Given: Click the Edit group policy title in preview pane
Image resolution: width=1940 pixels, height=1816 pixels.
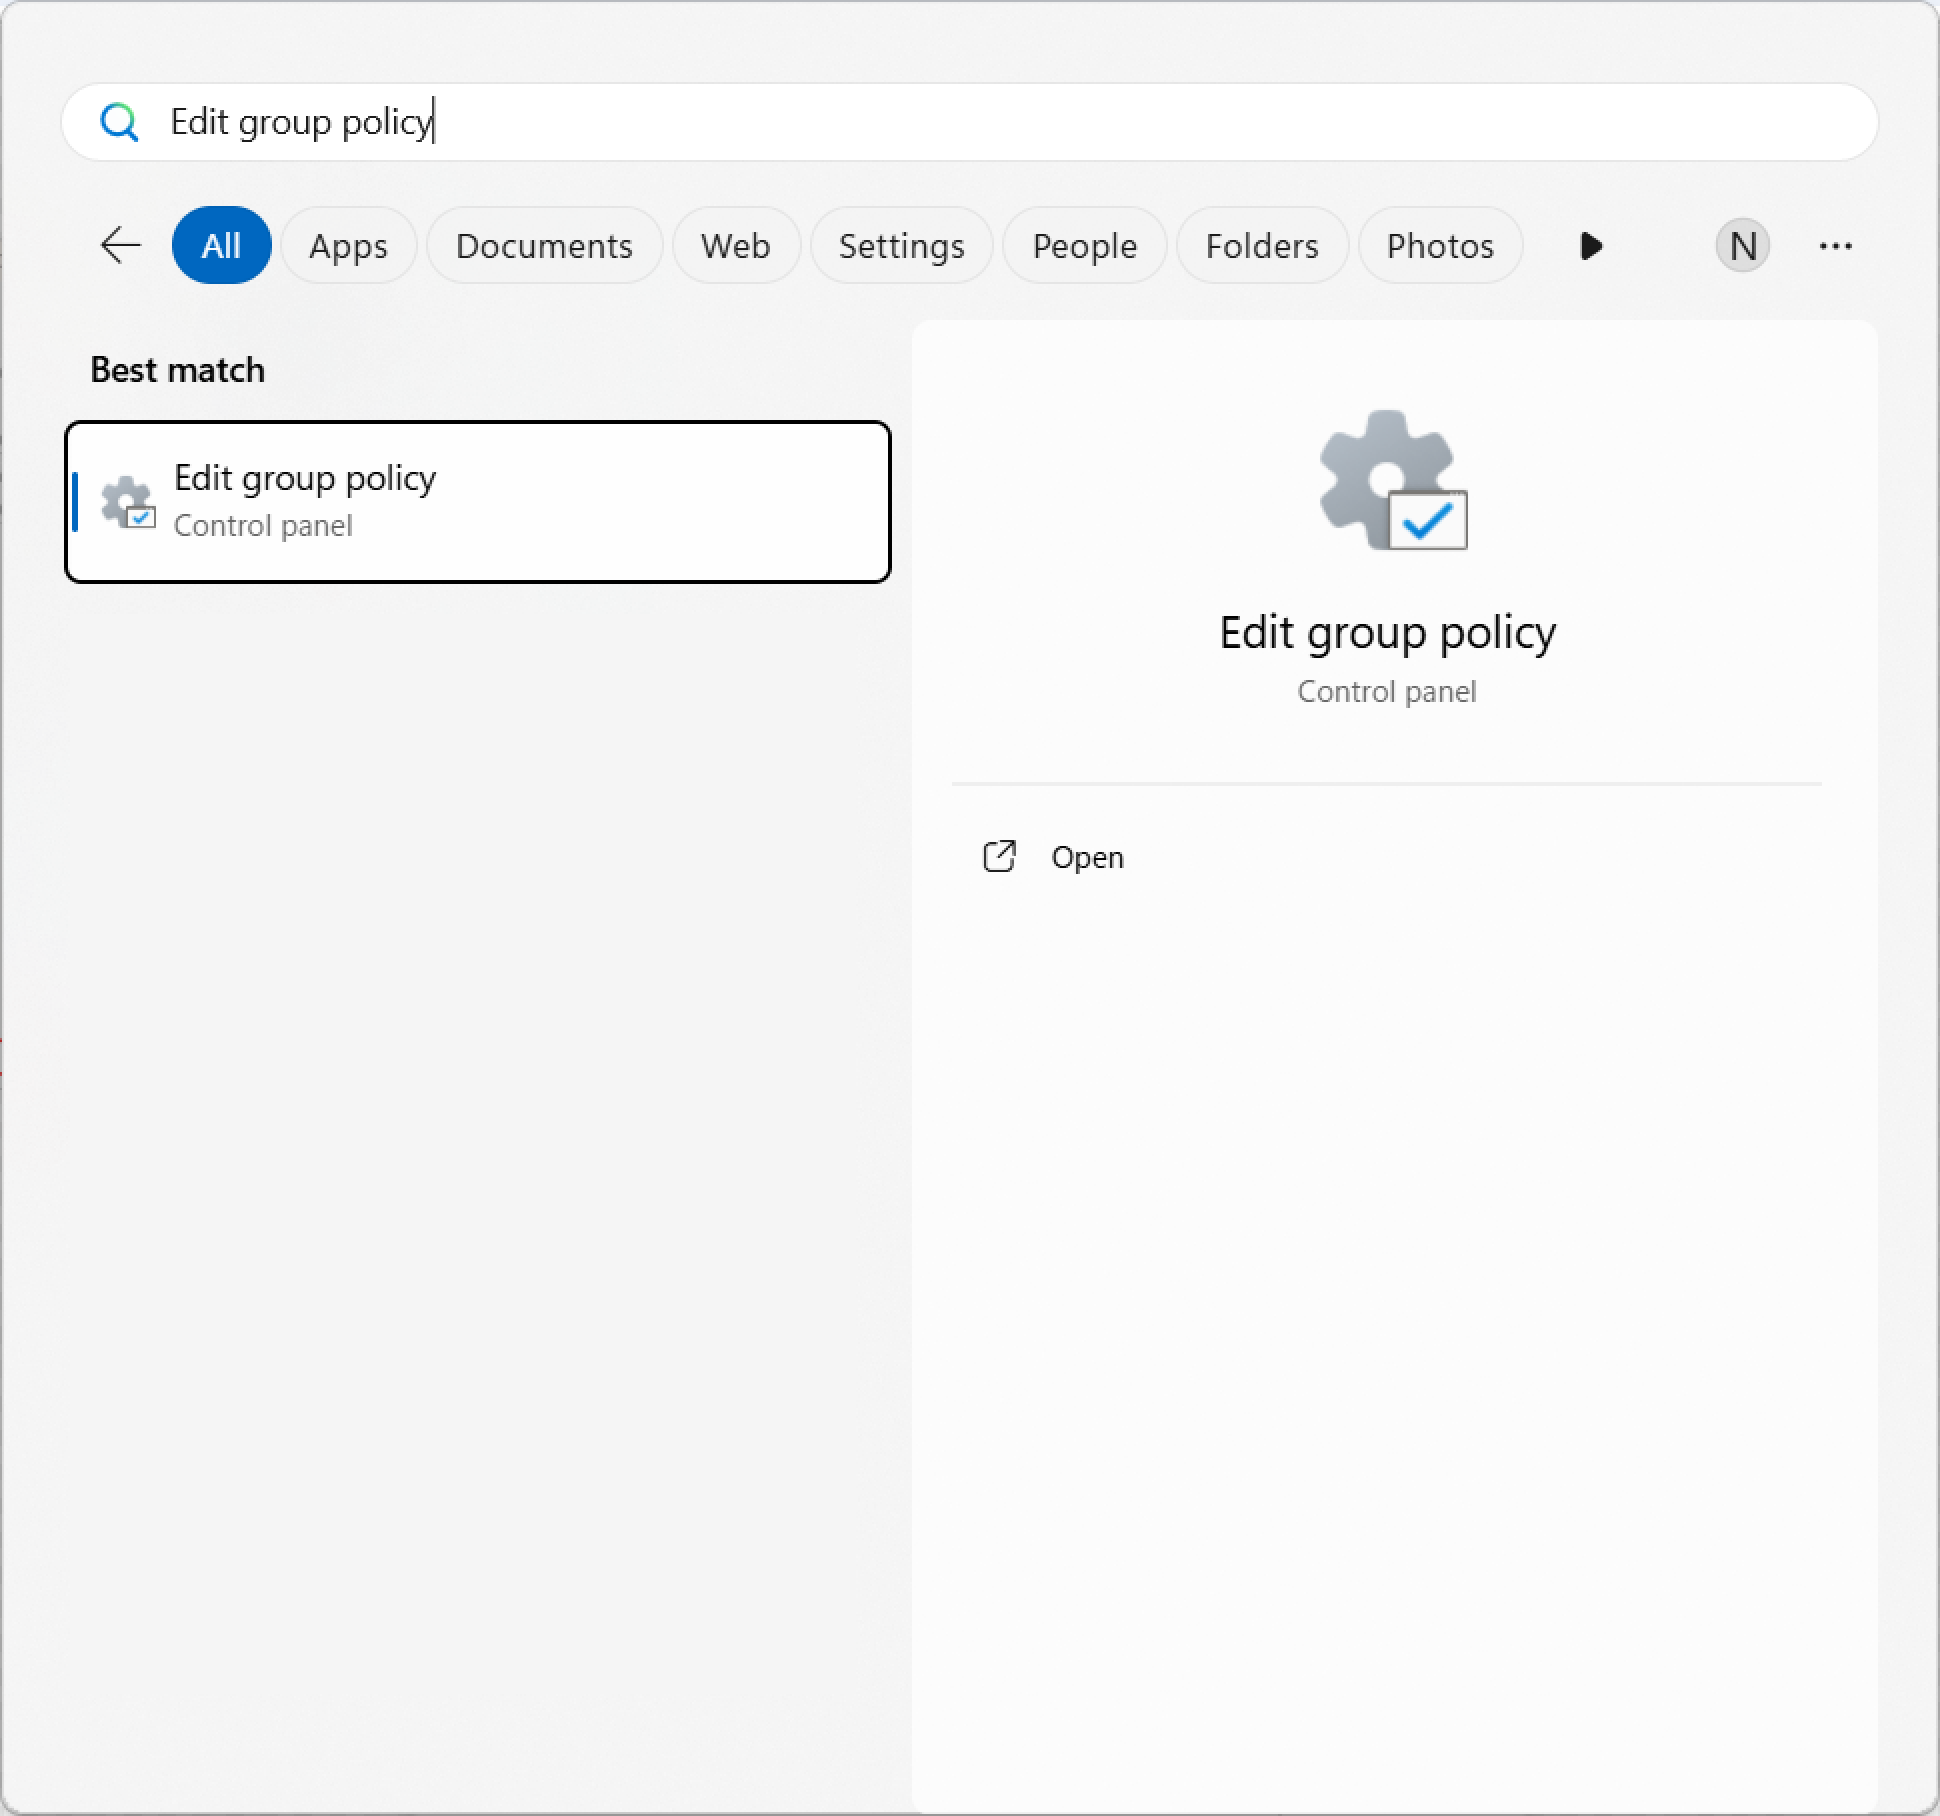Looking at the screenshot, I should [x=1387, y=632].
